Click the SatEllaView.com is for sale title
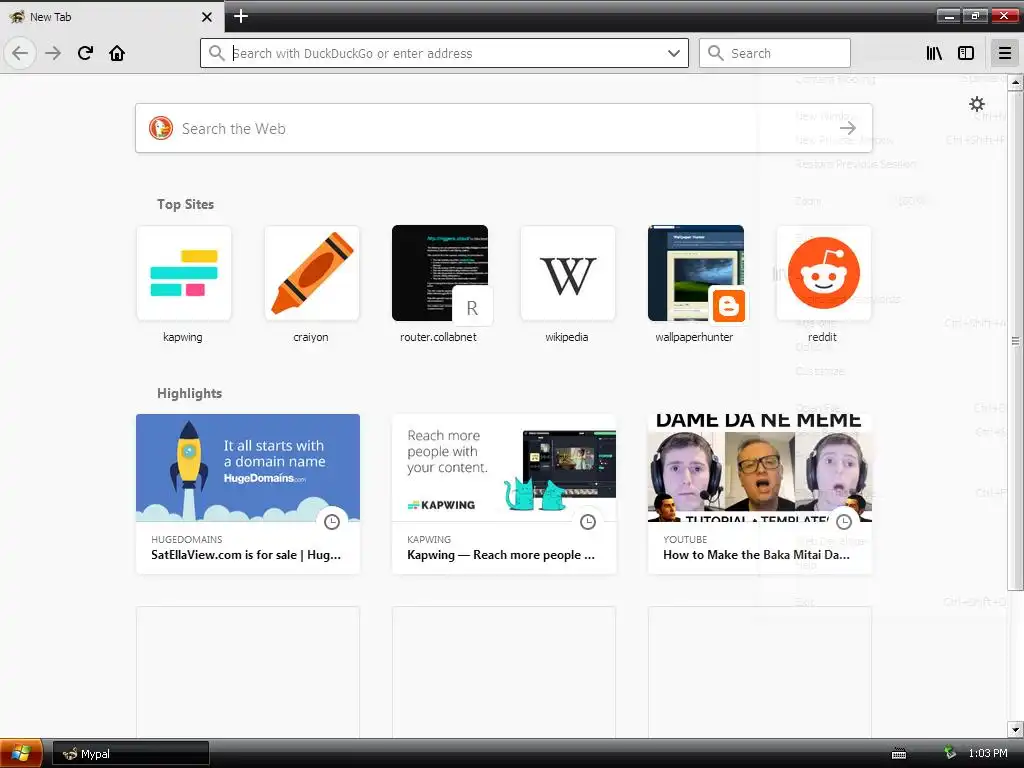The image size is (1024, 768). pos(246,554)
